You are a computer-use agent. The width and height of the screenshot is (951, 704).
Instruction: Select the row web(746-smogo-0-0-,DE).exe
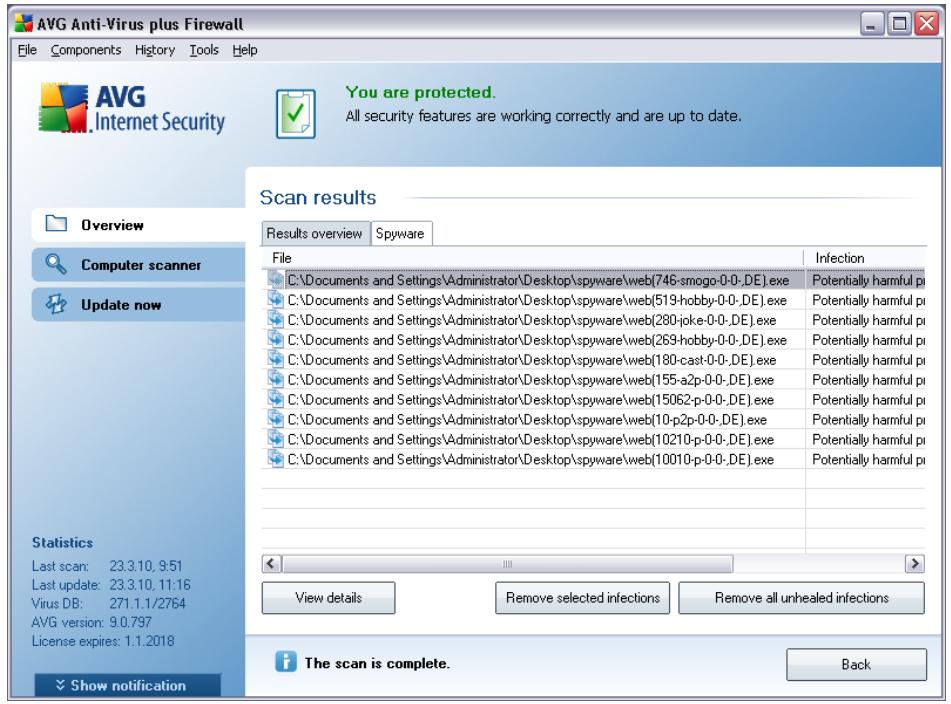coord(593,280)
